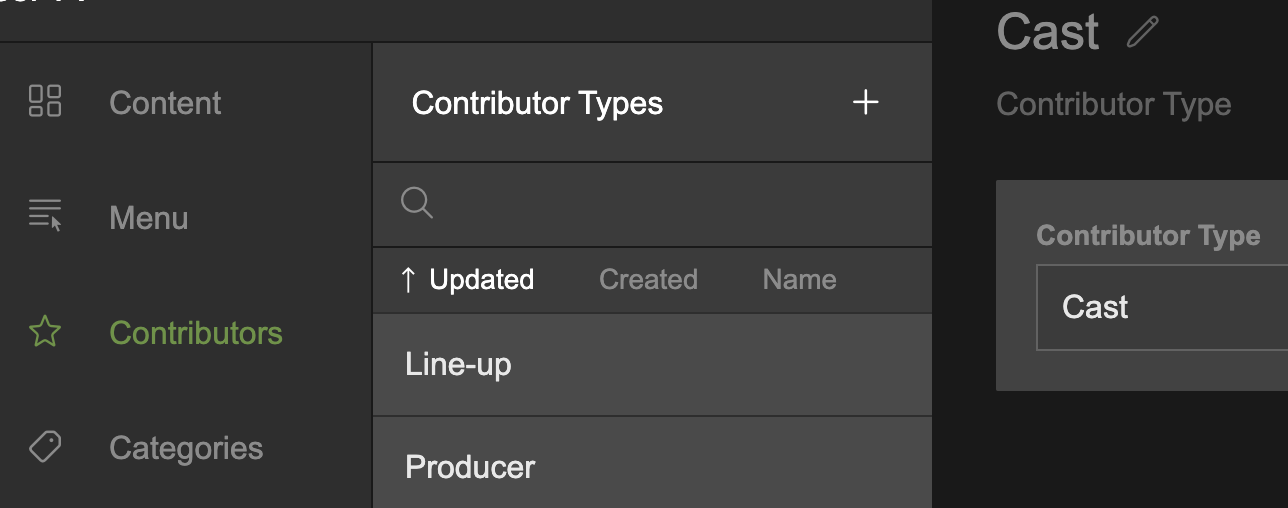Open the Categories label in sidebar
Screen dimensions: 1288x508
[x=186, y=448]
